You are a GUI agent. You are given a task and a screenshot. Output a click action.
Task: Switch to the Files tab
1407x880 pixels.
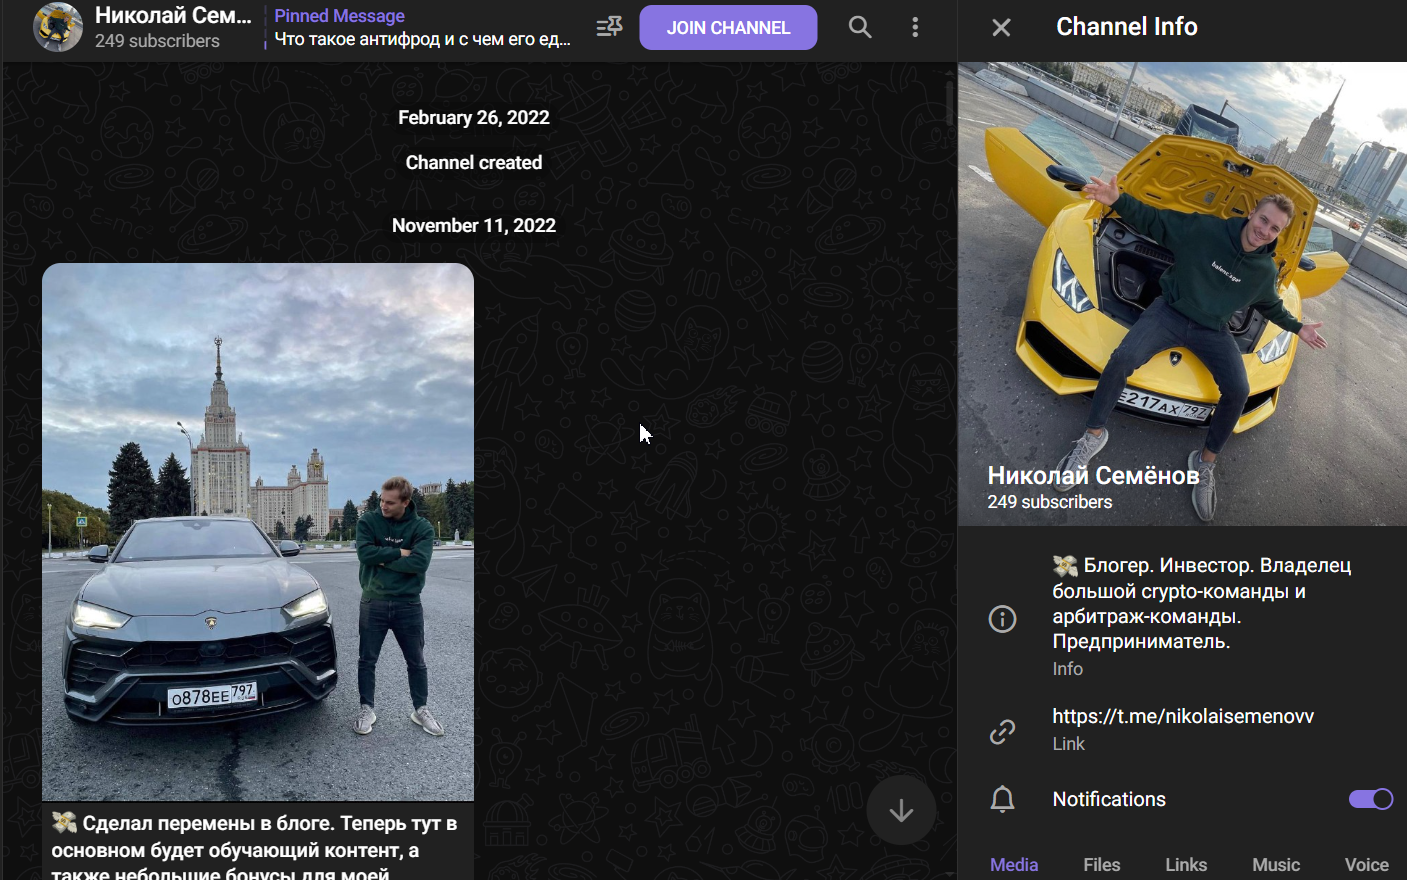[1101, 865]
